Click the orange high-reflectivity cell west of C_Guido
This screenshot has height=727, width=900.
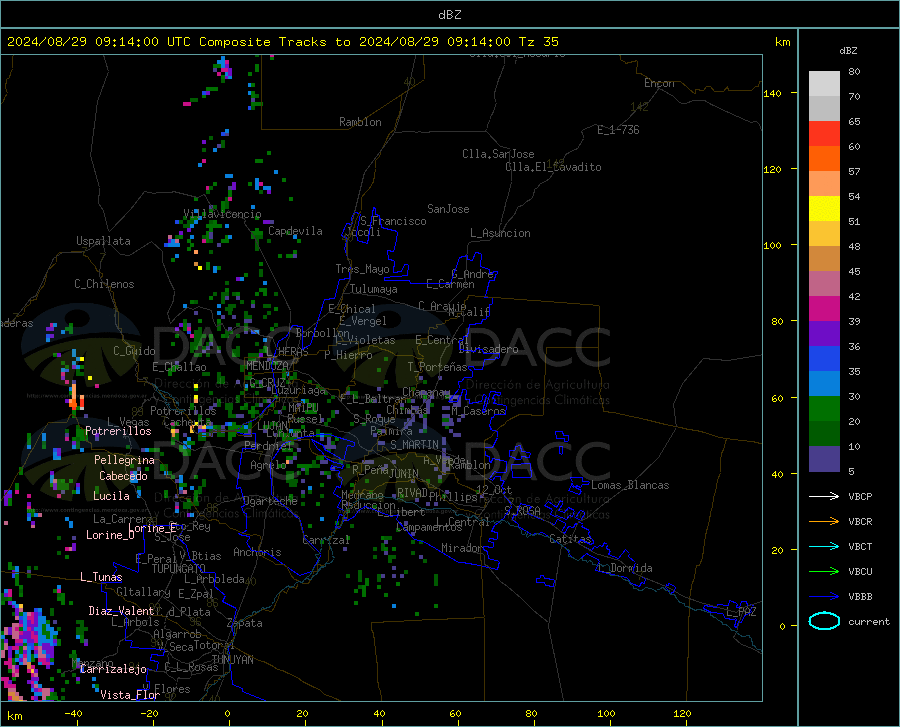(x=74, y=397)
